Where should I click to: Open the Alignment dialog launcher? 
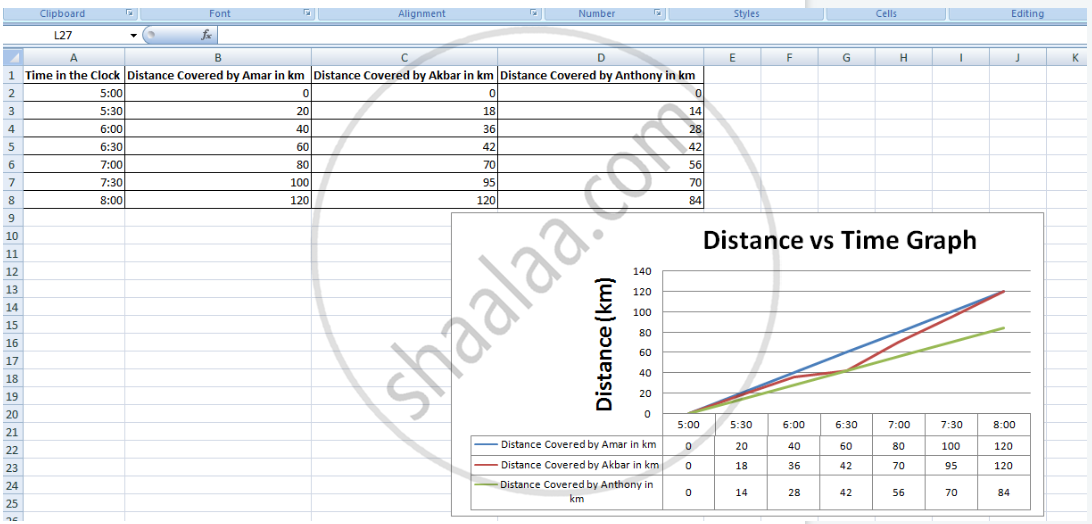click(534, 14)
